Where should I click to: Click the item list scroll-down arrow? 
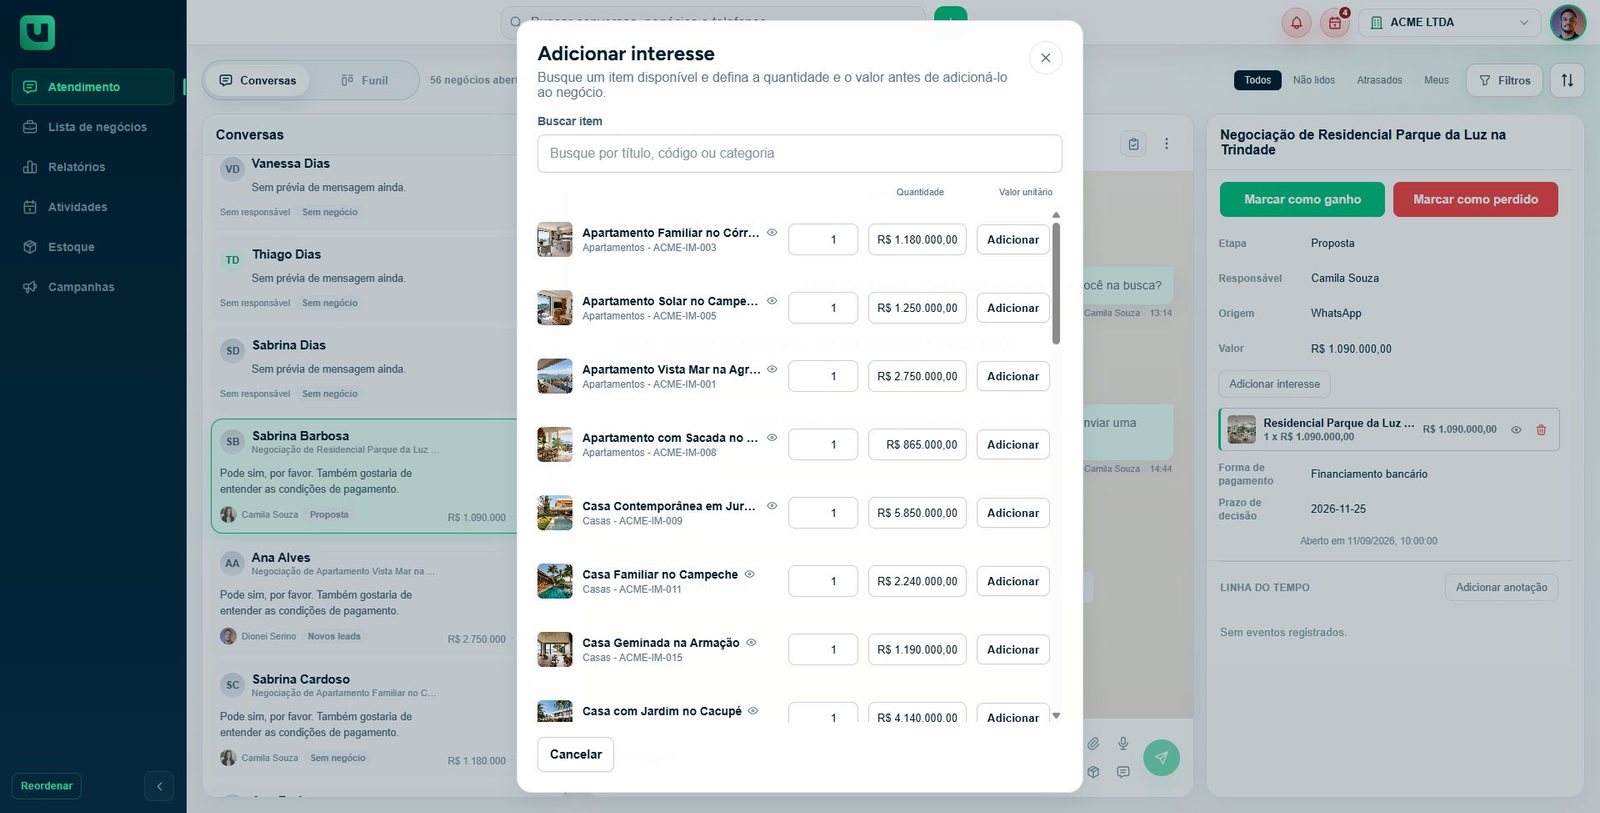pyautogui.click(x=1056, y=716)
